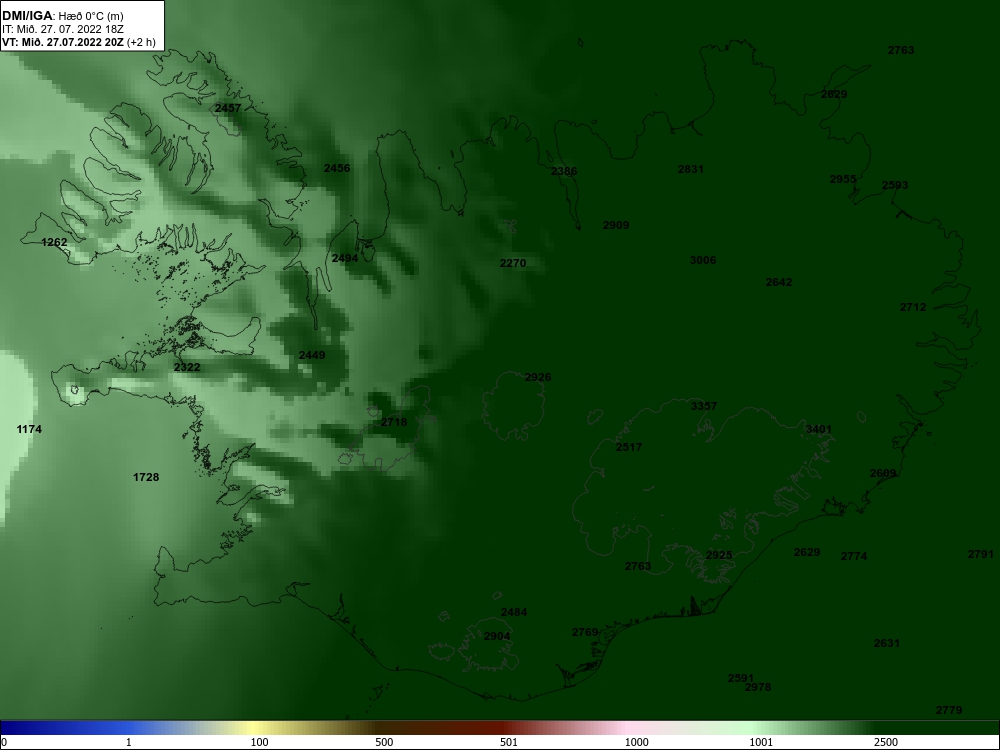Select the 2904 value on the glacier
The image size is (1000, 750).
tap(497, 636)
